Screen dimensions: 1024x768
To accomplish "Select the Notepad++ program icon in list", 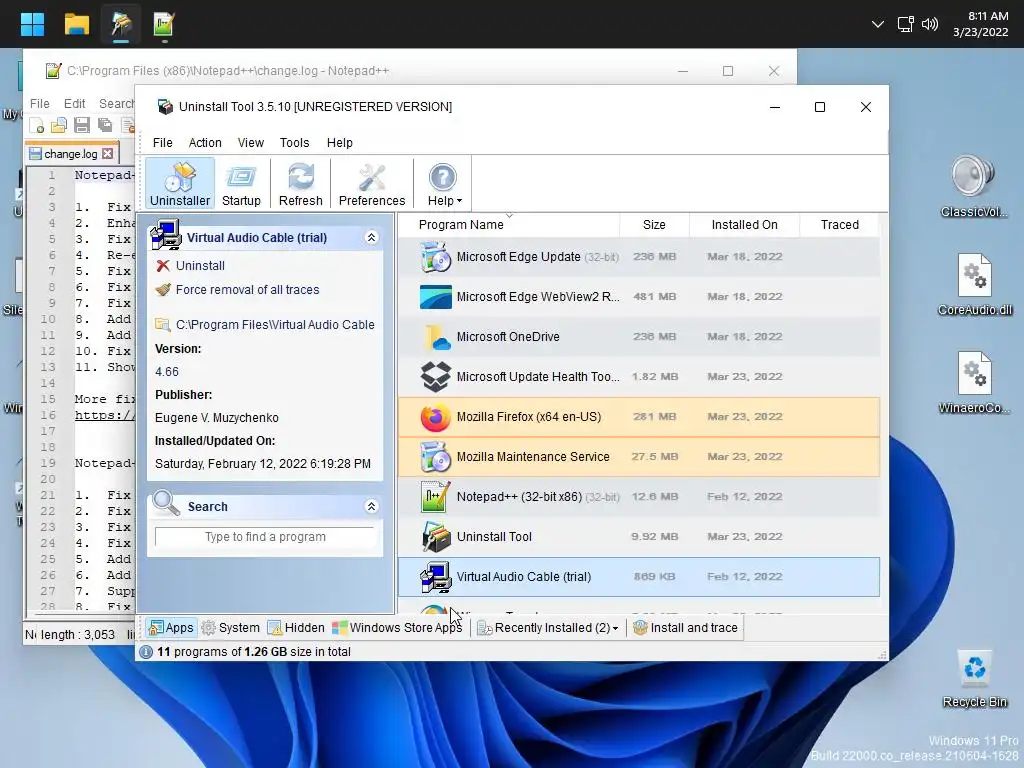I will click(x=436, y=496).
